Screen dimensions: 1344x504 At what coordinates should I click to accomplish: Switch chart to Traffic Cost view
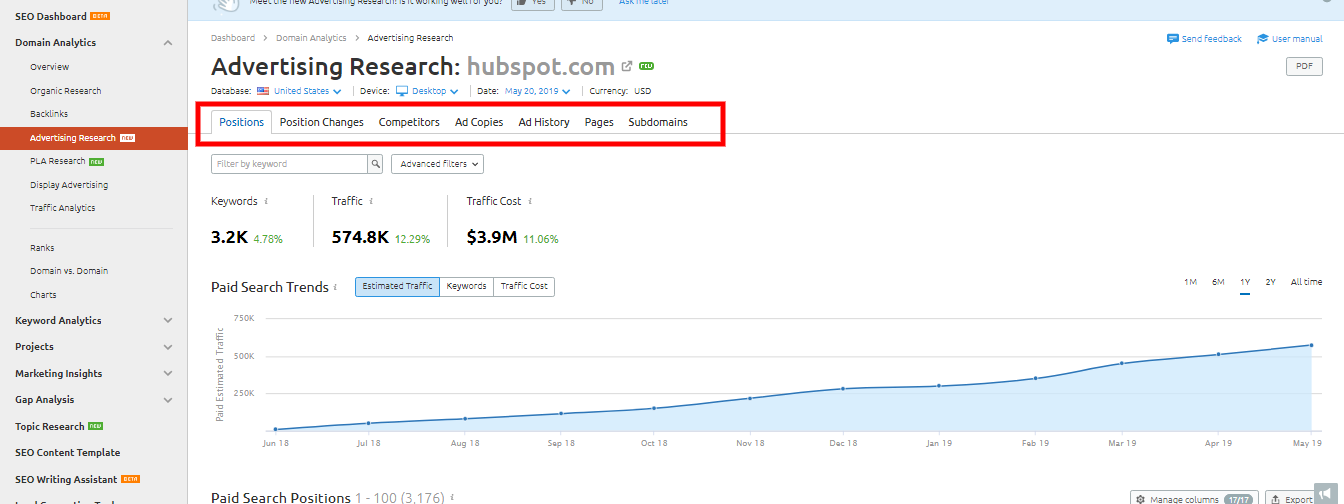(x=524, y=287)
